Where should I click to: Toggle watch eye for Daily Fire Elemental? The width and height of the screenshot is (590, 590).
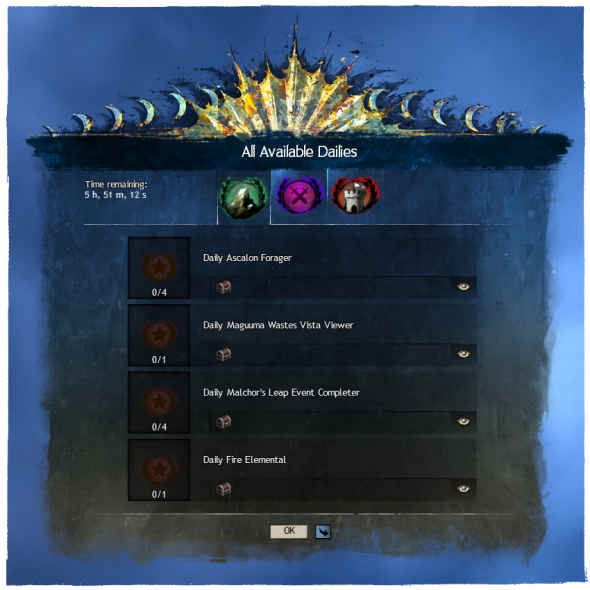464,488
